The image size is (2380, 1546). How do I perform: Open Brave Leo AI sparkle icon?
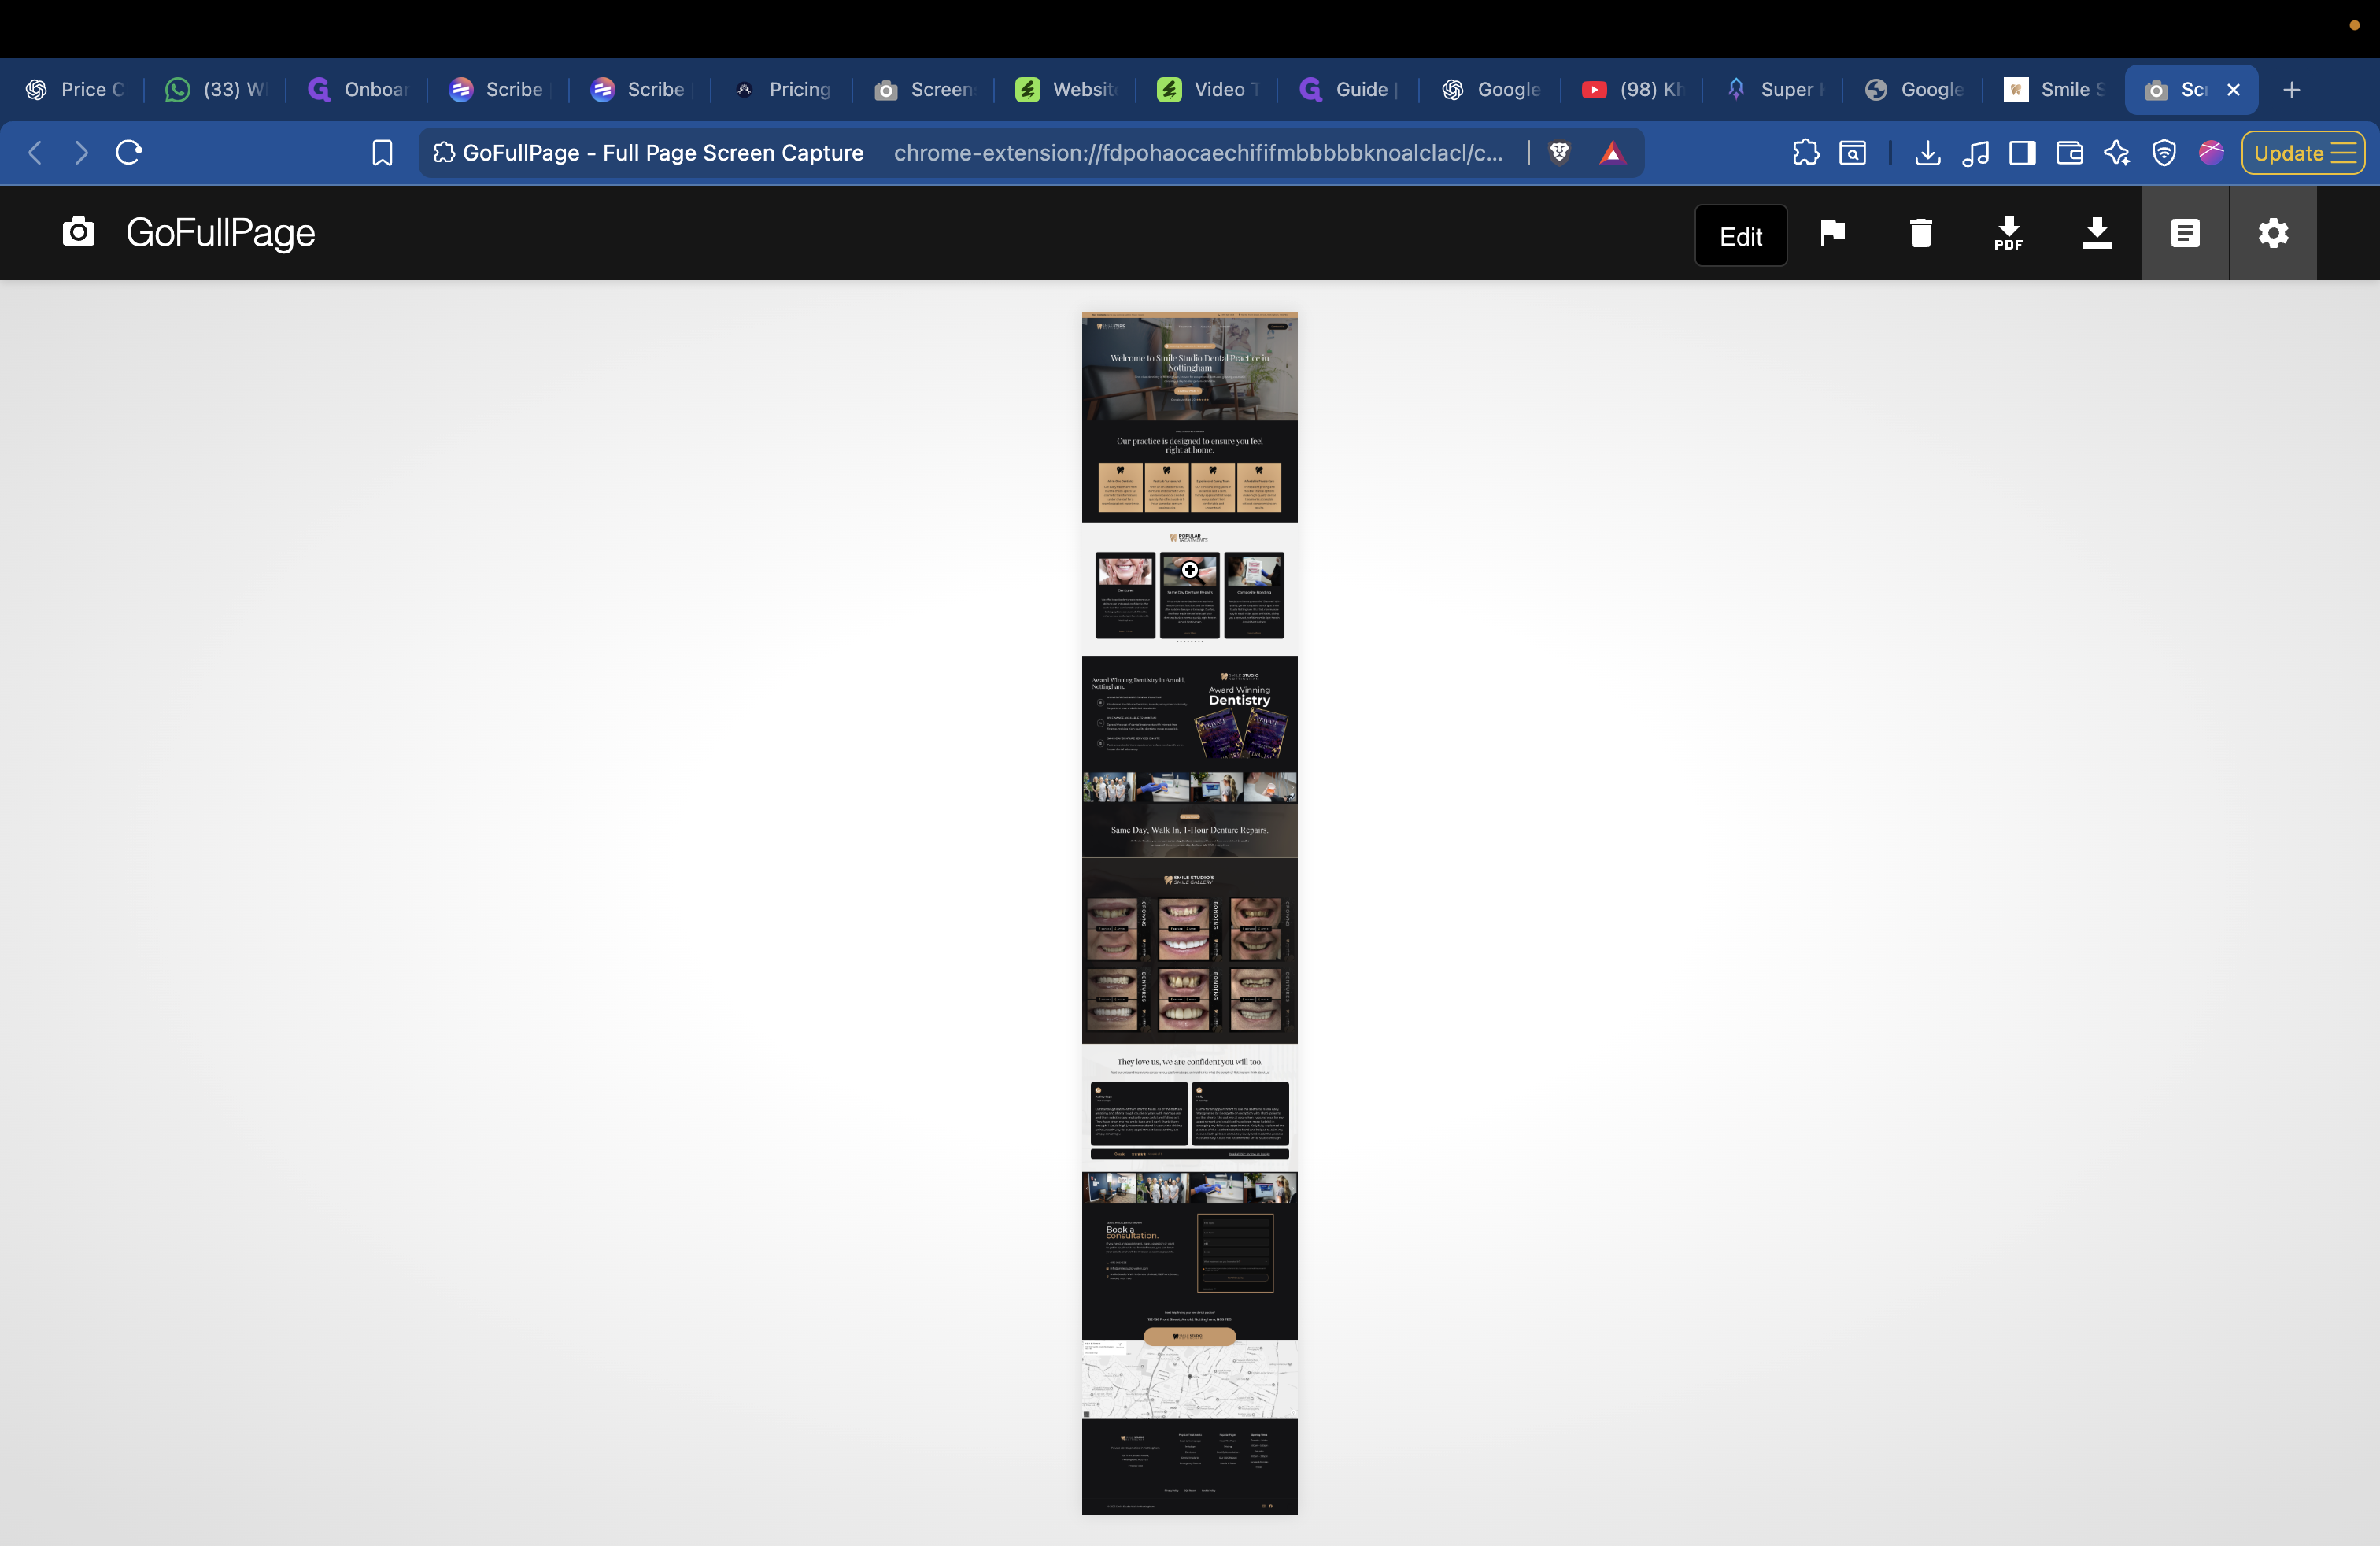pos(2117,152)
